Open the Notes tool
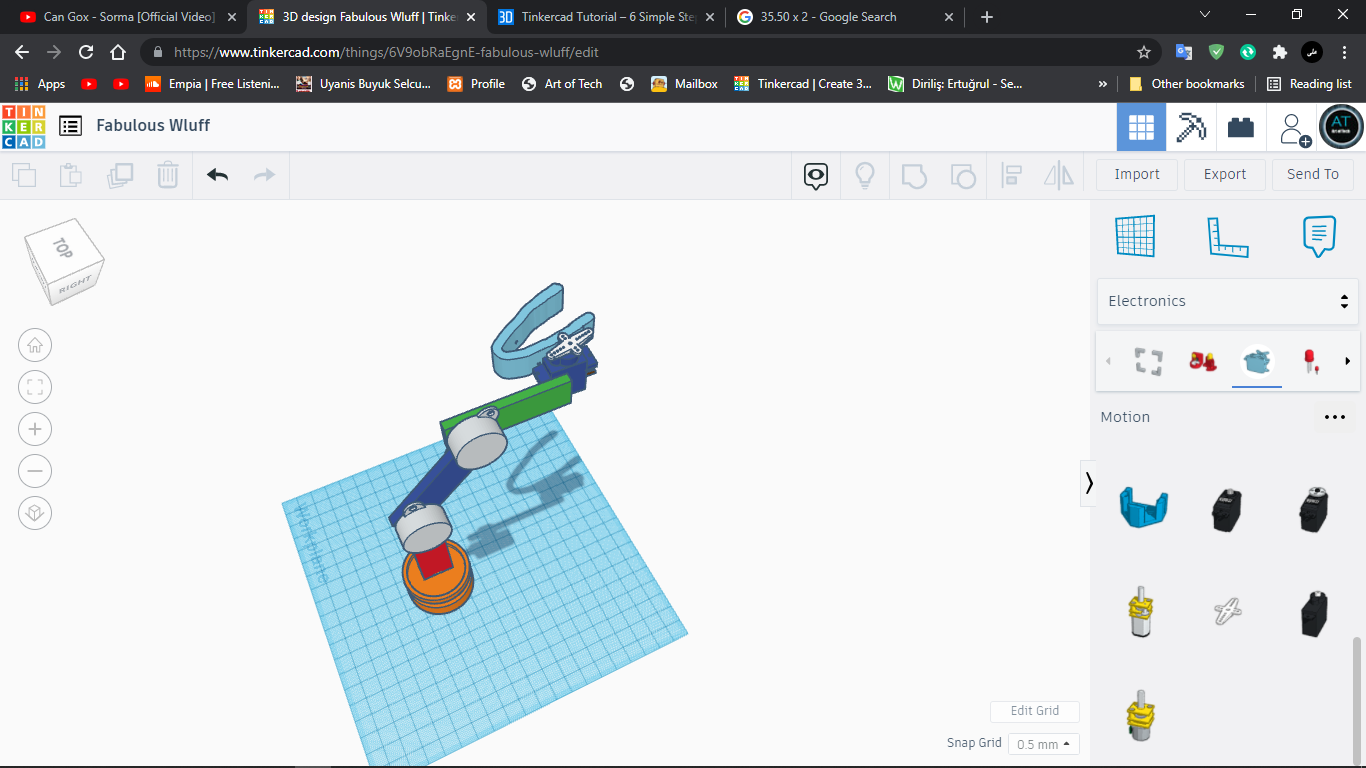Image resolution: width=1366 pixels, height=768 pixels. click(1319, 236)
